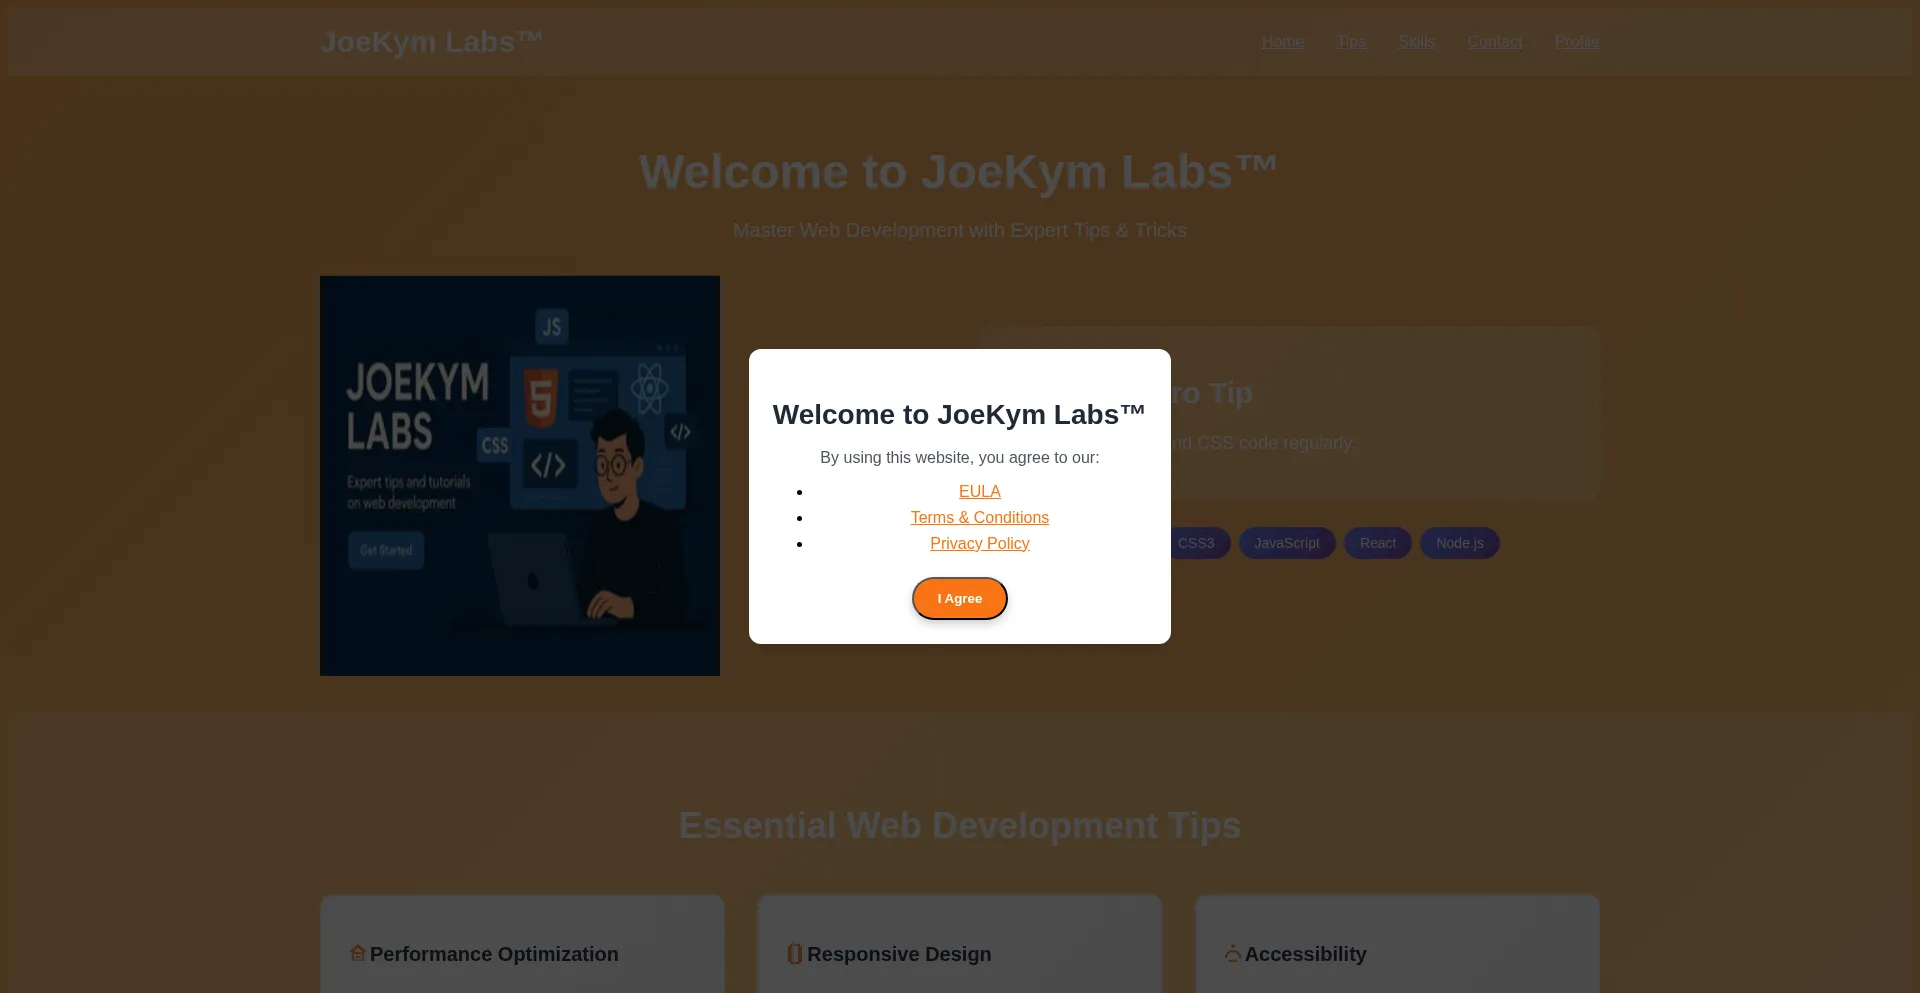Viewport: 1920px width, 993px height.
Task: Open the Terms & Conditions link
Action: coord(979,517)
